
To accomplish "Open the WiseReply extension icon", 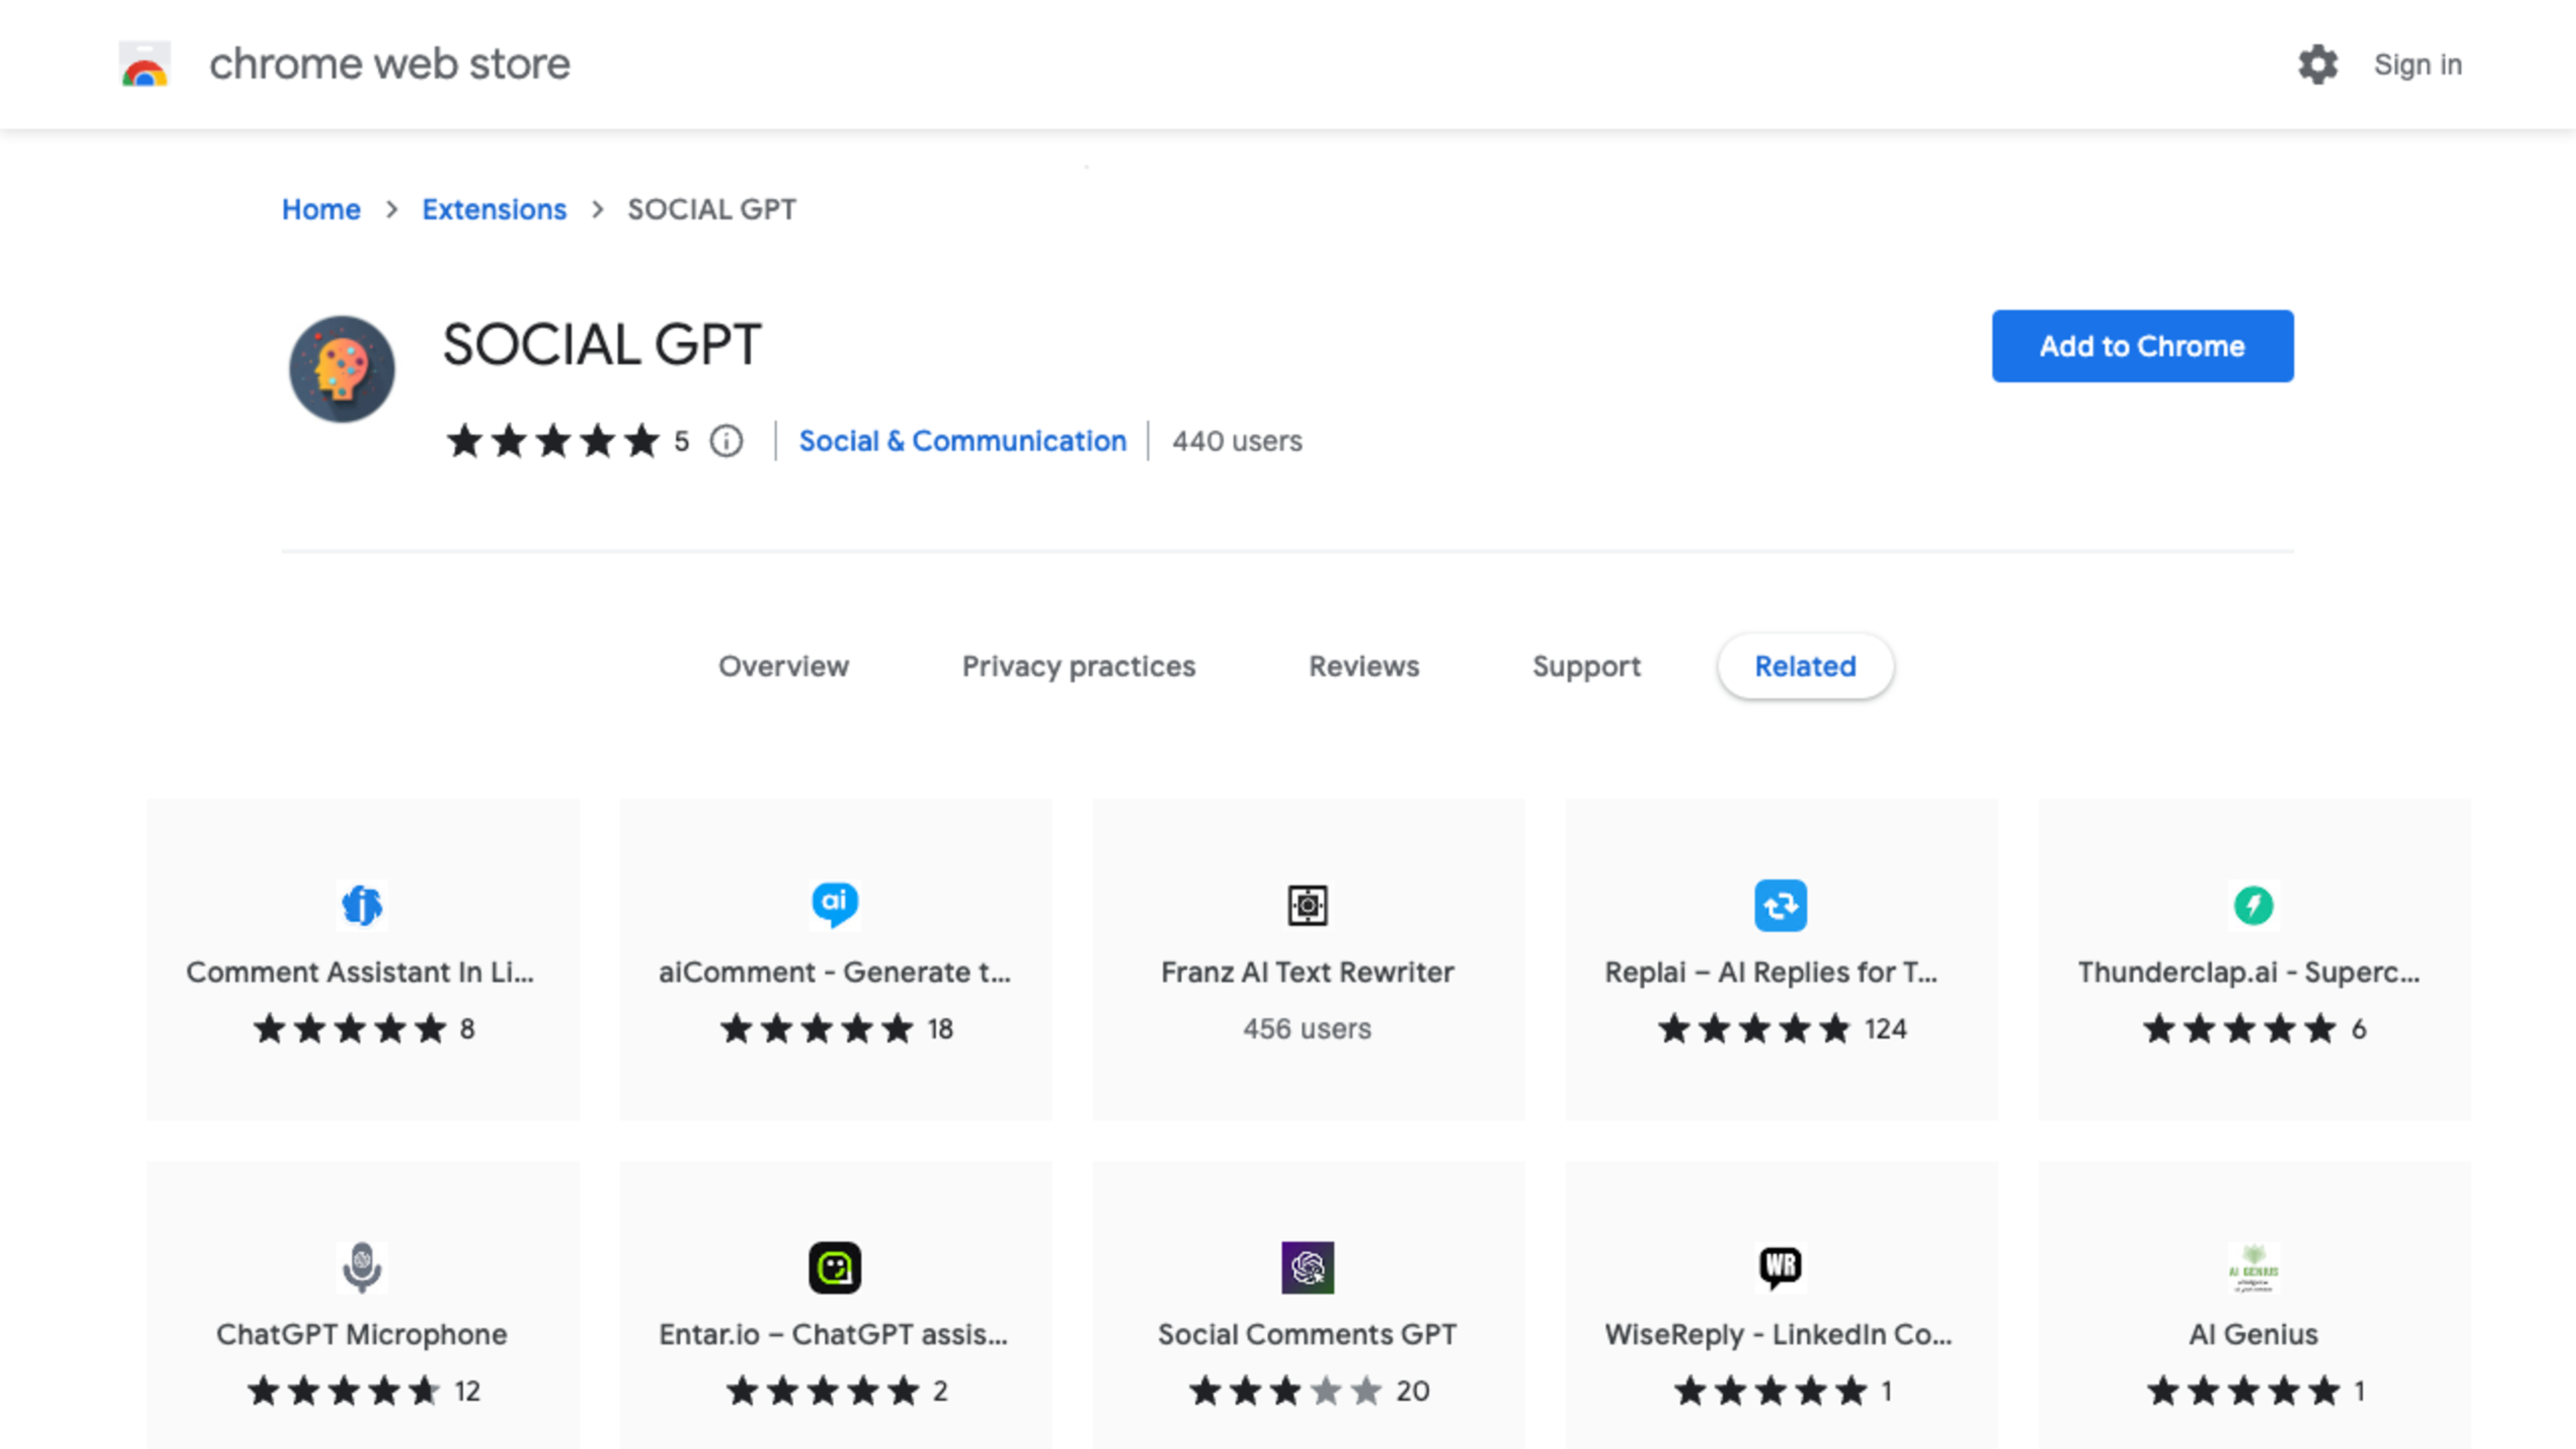I will [1780, 1267].
